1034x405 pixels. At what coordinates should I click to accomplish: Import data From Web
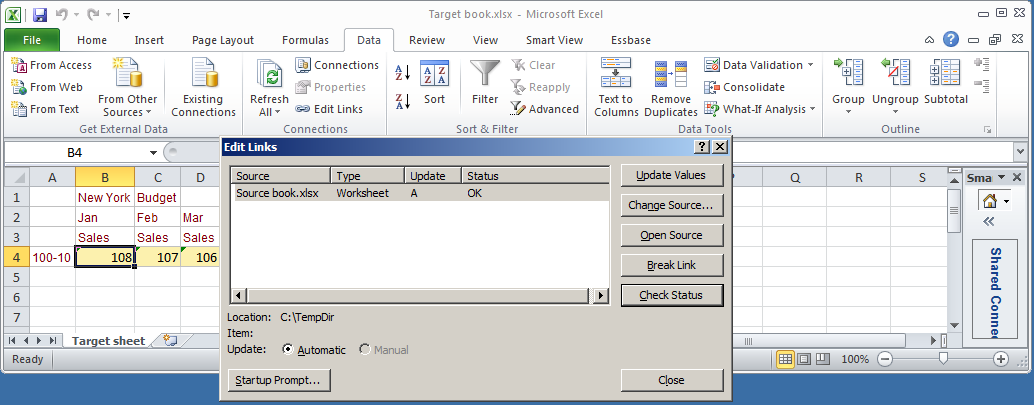point(47,87)
